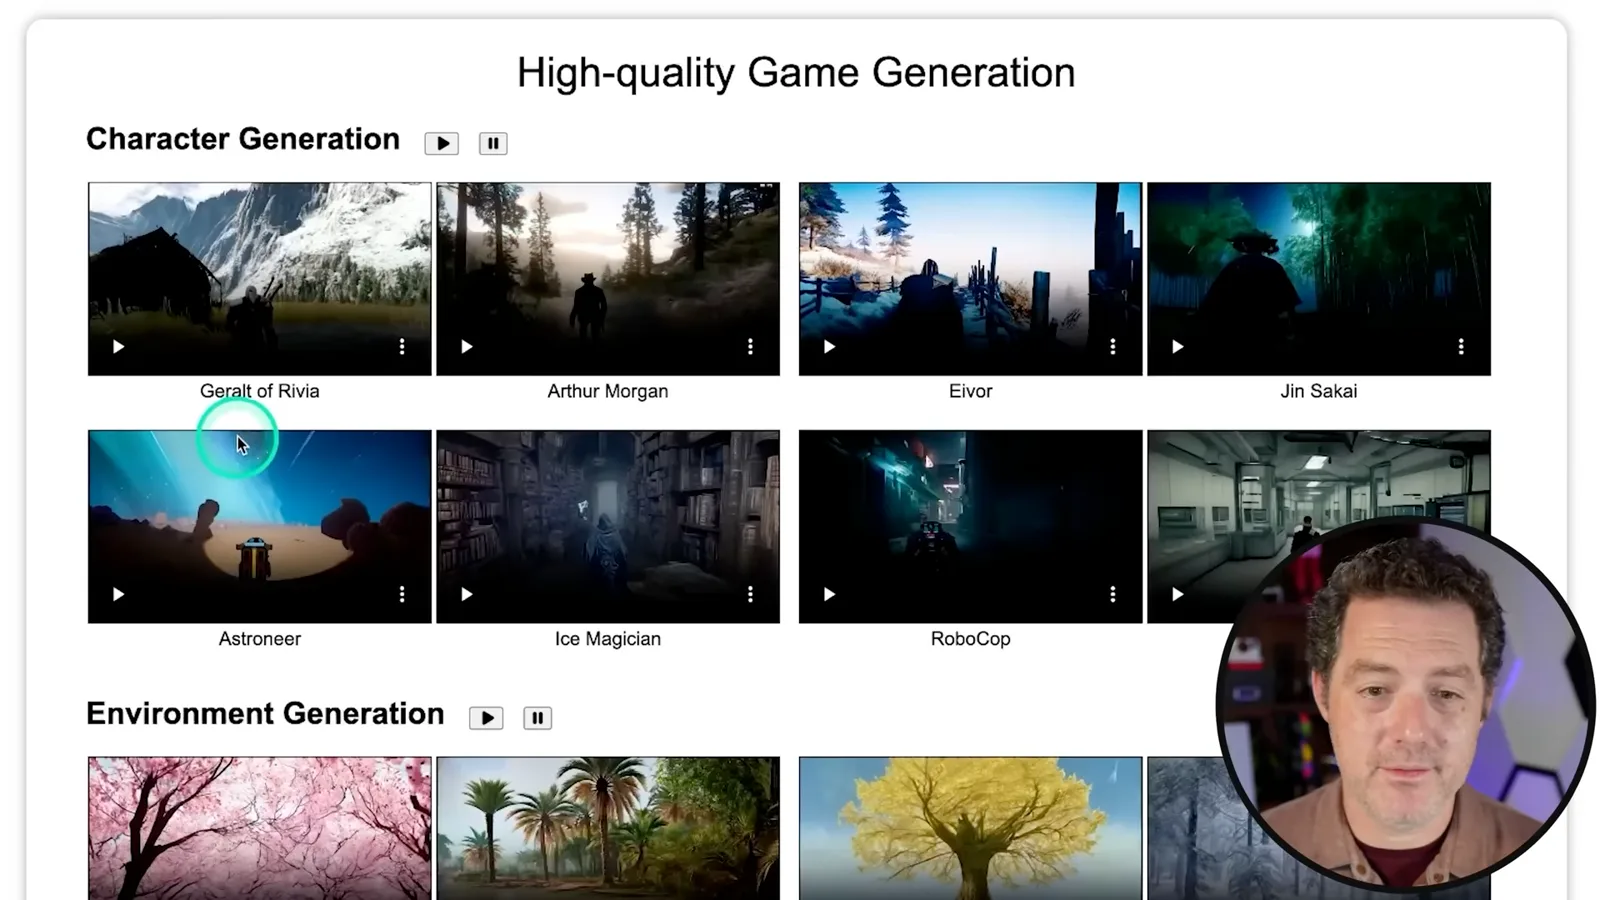
Task: Click the "Character Generation" heading
Action: point(243,139)
